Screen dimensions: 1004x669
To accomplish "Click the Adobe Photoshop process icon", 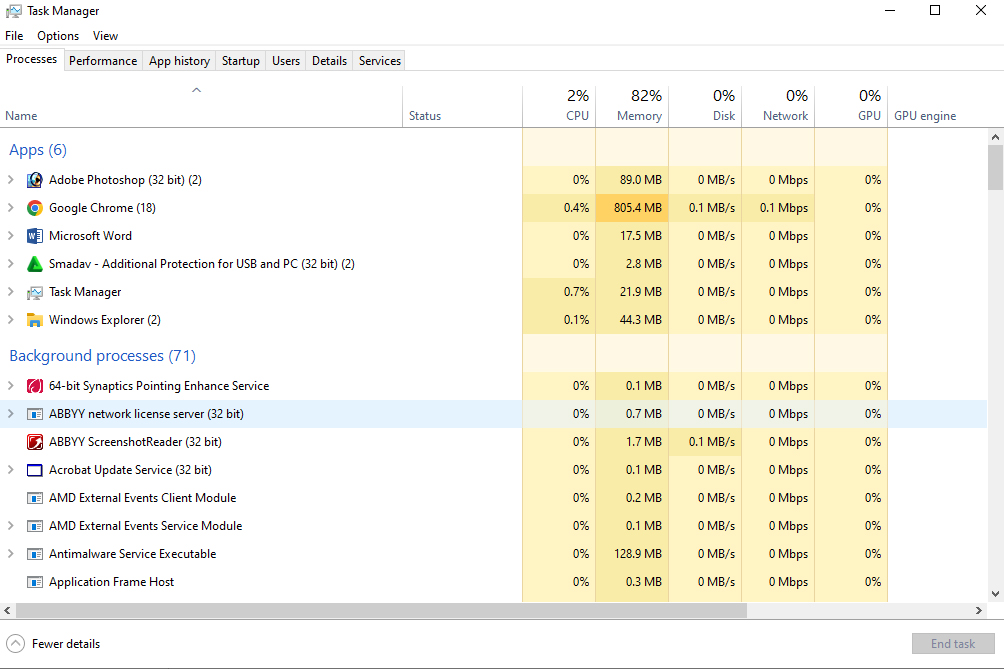I will point(35,180).
